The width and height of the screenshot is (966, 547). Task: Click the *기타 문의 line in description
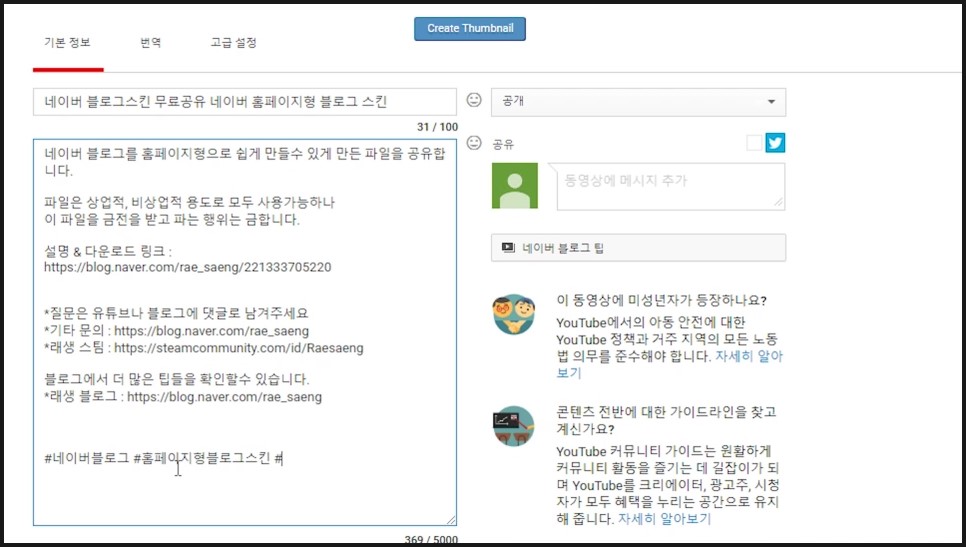176,331
